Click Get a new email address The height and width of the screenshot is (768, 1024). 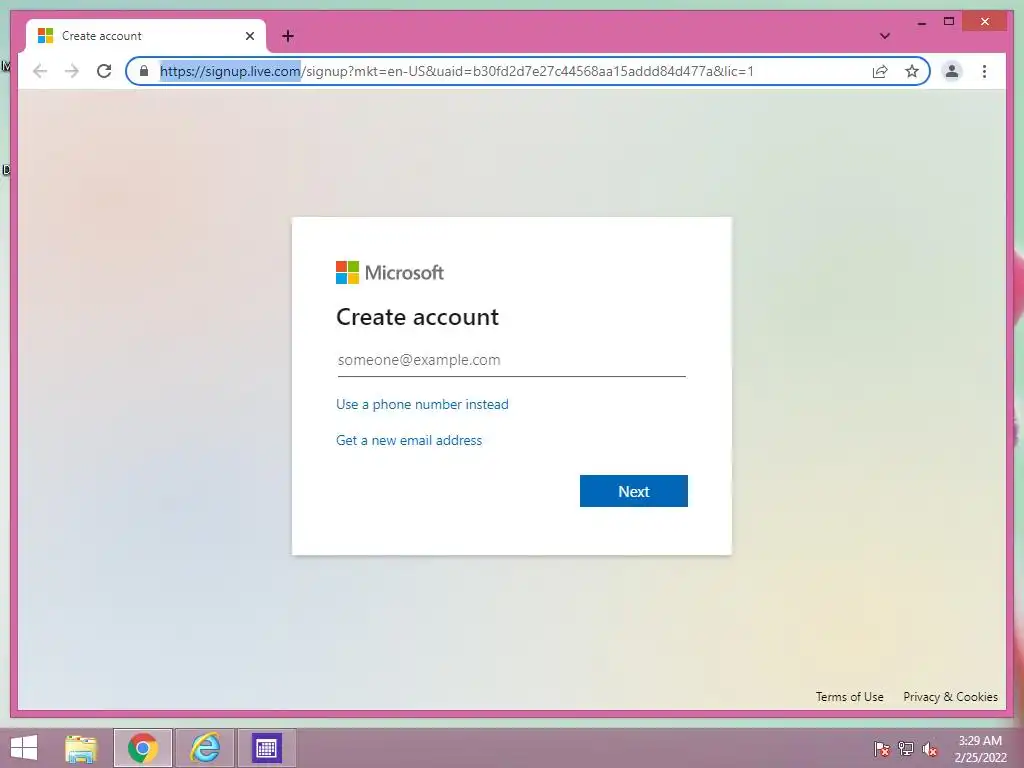409,440
